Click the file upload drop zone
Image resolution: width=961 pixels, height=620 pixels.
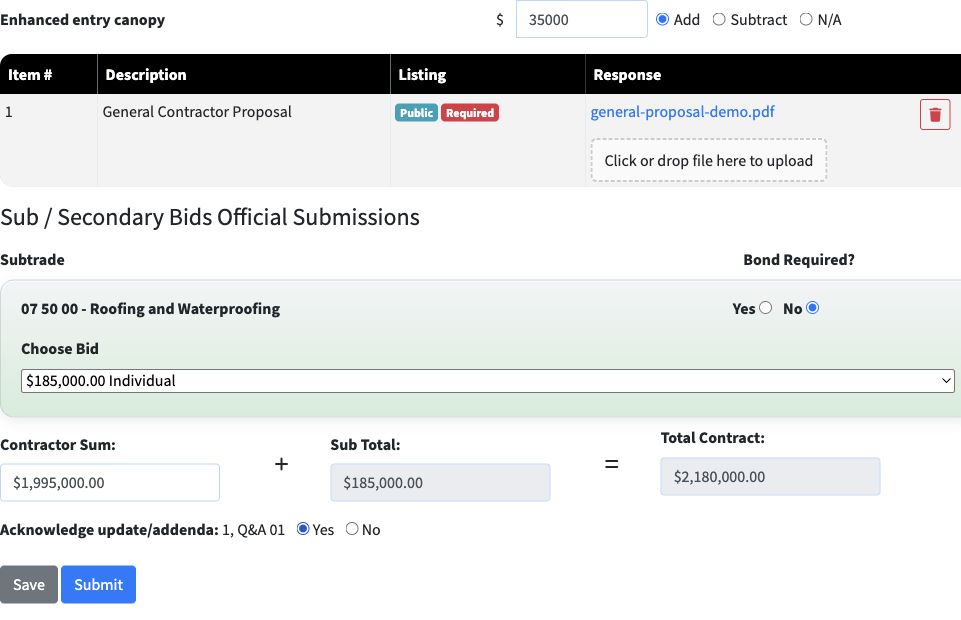point(708,160)
